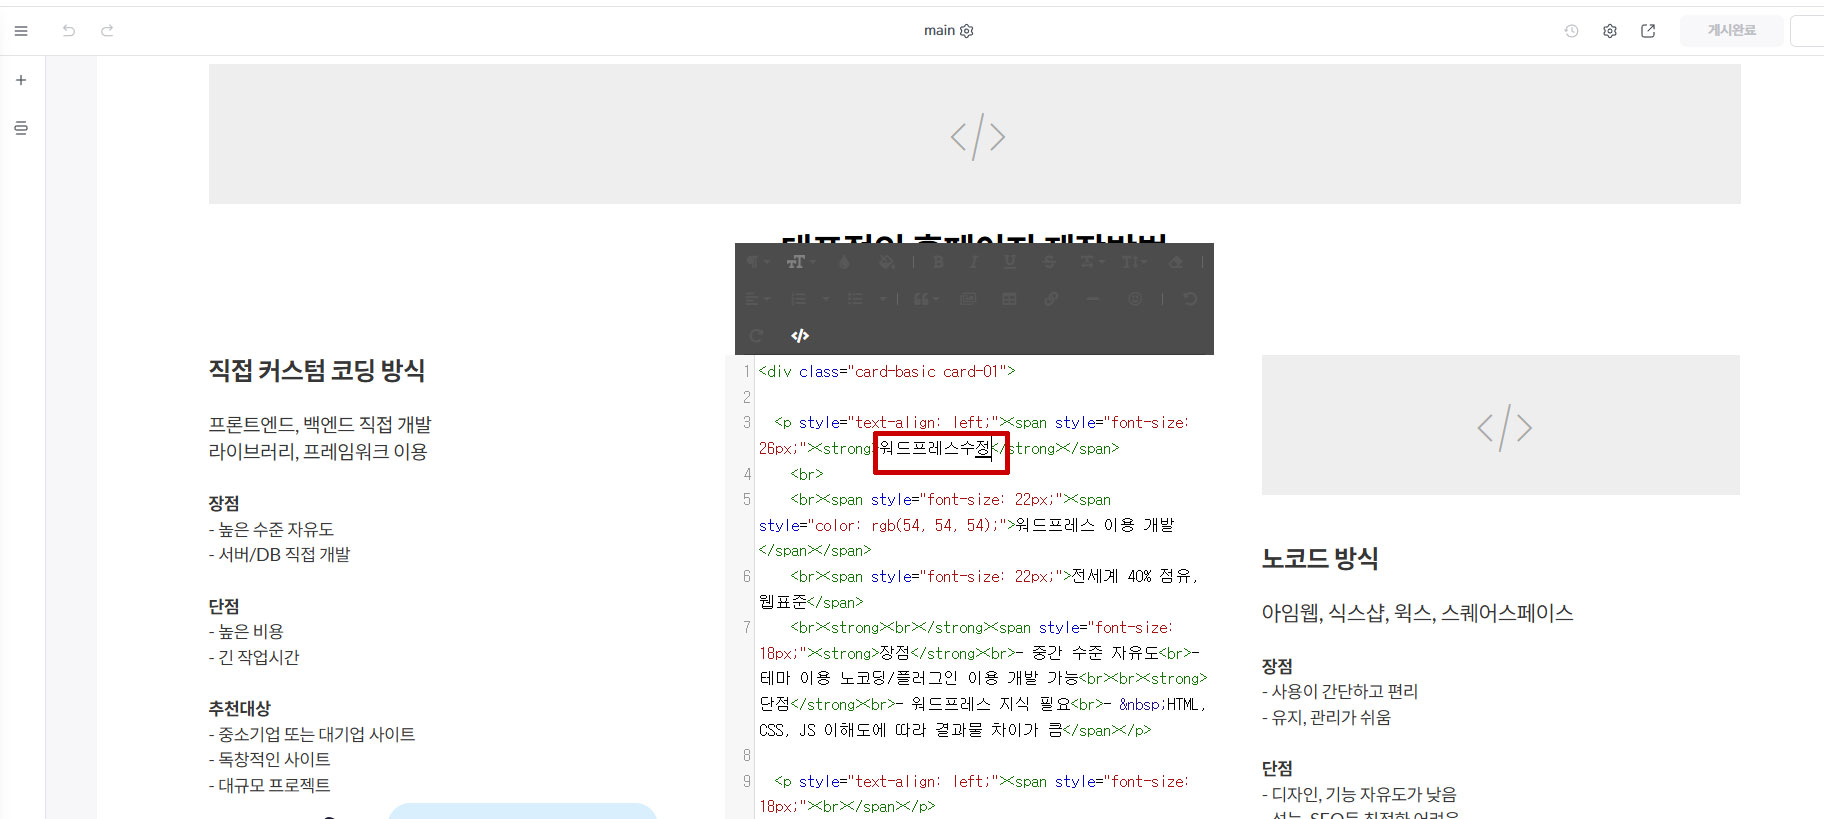Select the background color paint bucket

tap(887, 262)
